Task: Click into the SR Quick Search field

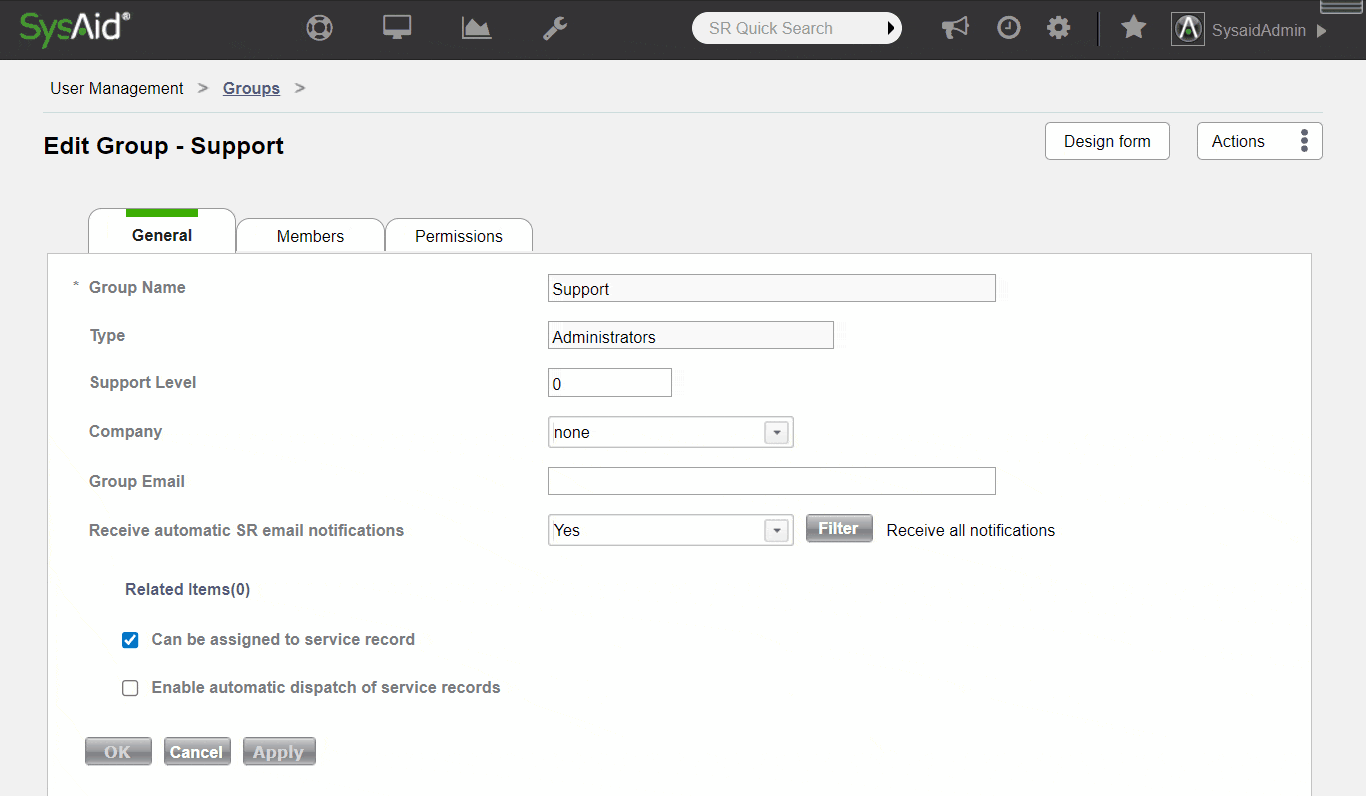Action: [x=786, y=29]
